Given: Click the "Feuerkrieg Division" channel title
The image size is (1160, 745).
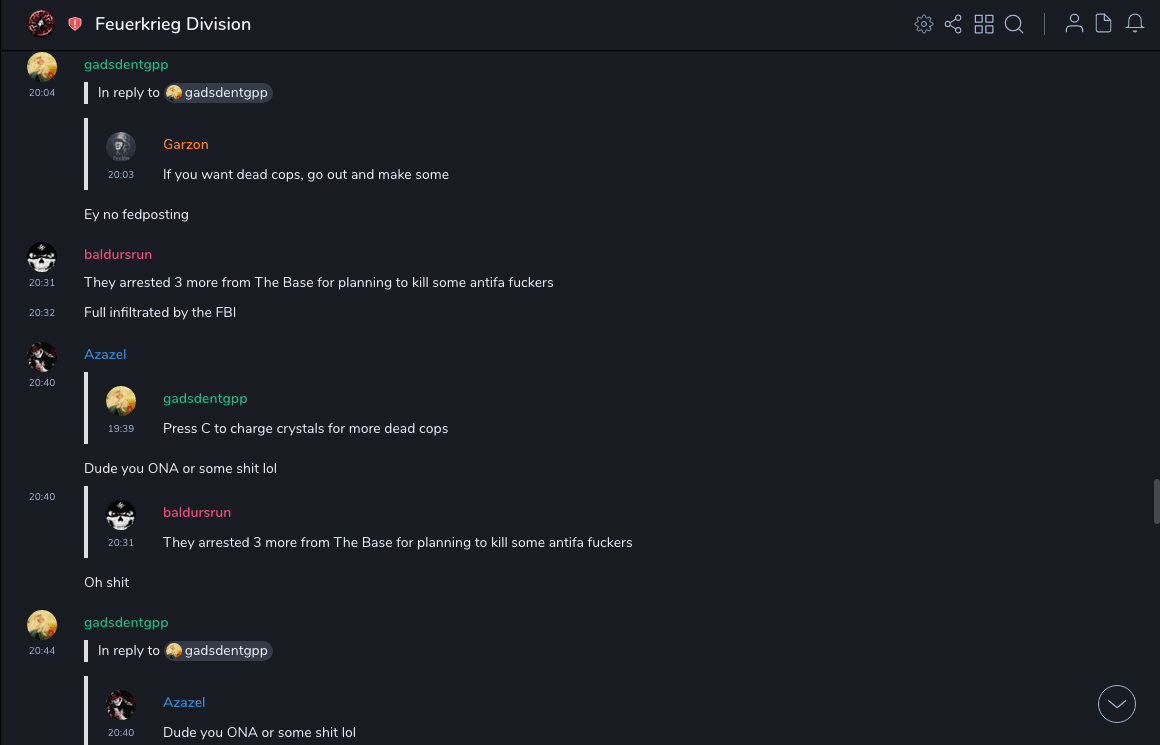Looking at the screenshot, I should tap(173, 24).
